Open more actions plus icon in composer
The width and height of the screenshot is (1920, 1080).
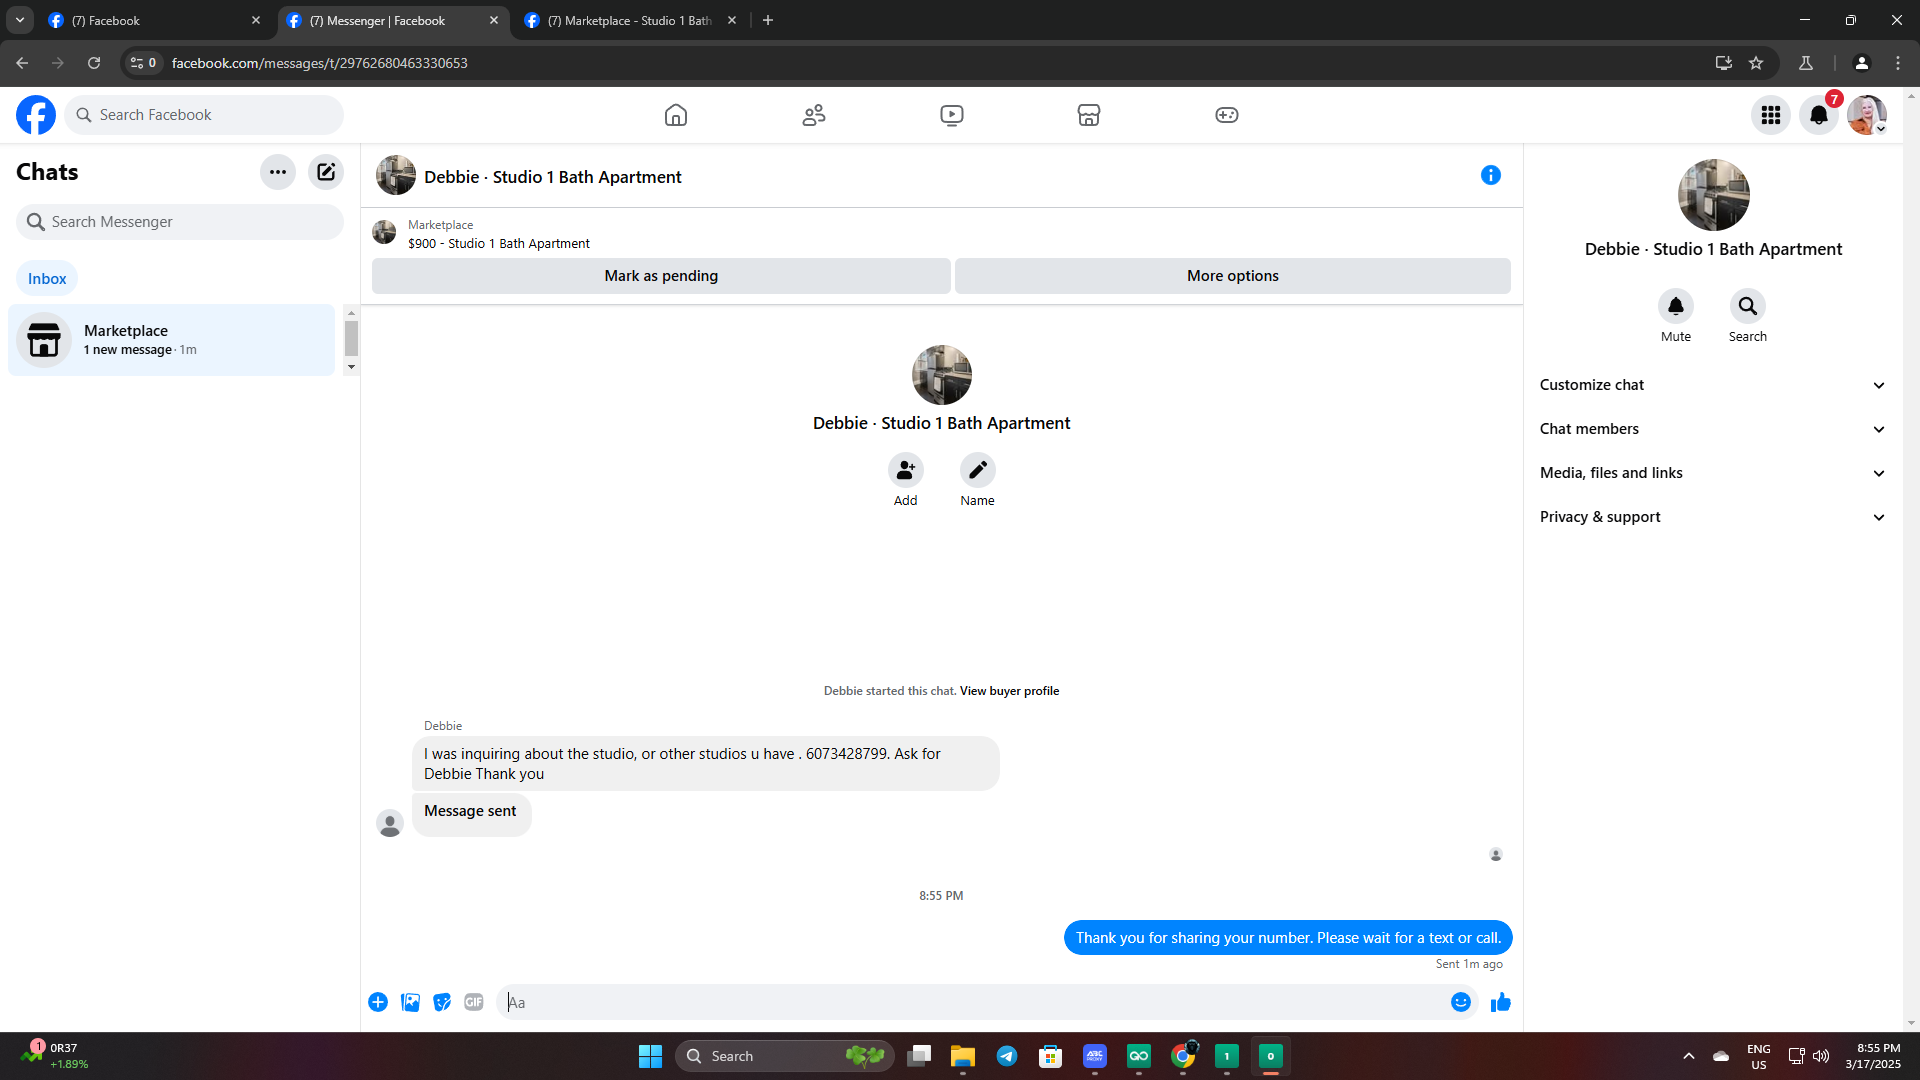(x=378, y=1002)
